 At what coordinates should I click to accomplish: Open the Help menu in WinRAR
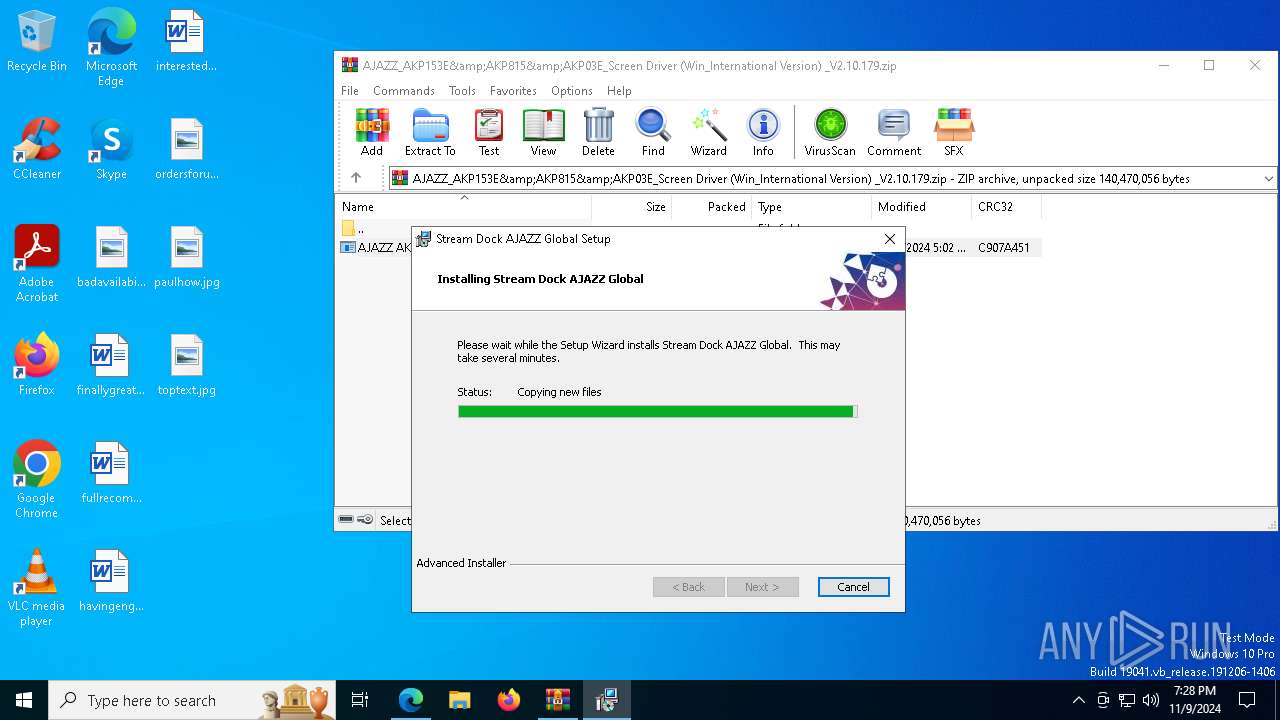coord(619,90)
